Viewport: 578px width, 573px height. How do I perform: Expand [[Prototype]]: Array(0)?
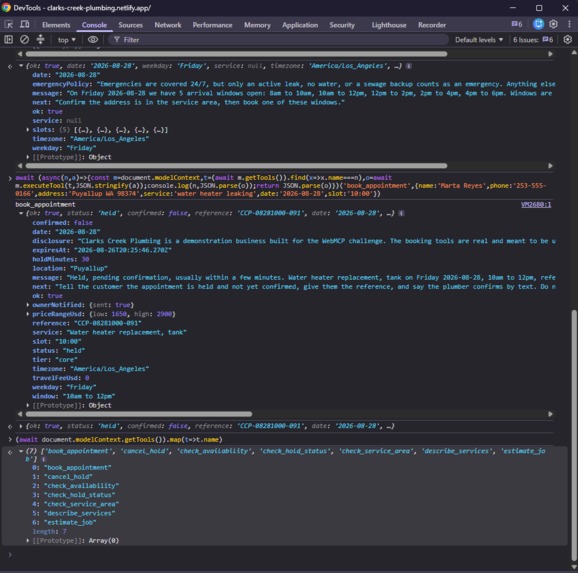28,541
